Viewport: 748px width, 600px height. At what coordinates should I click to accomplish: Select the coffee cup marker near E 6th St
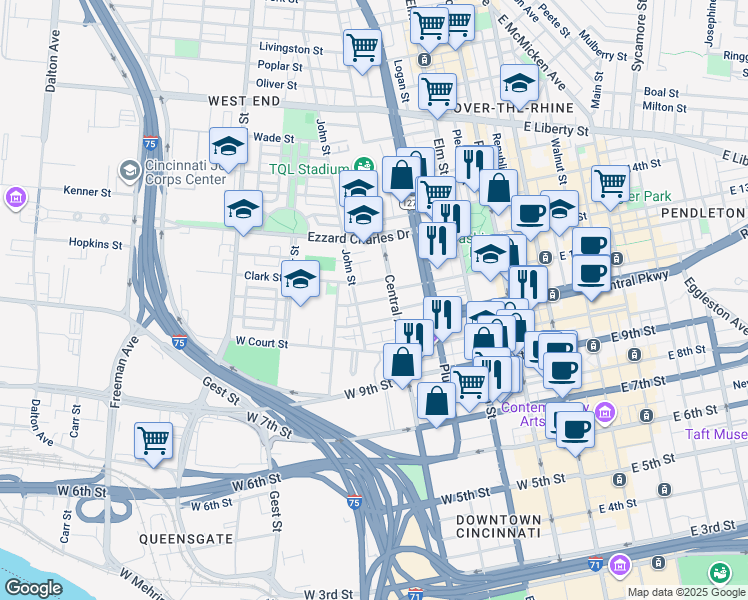click(x=575, y=429)
